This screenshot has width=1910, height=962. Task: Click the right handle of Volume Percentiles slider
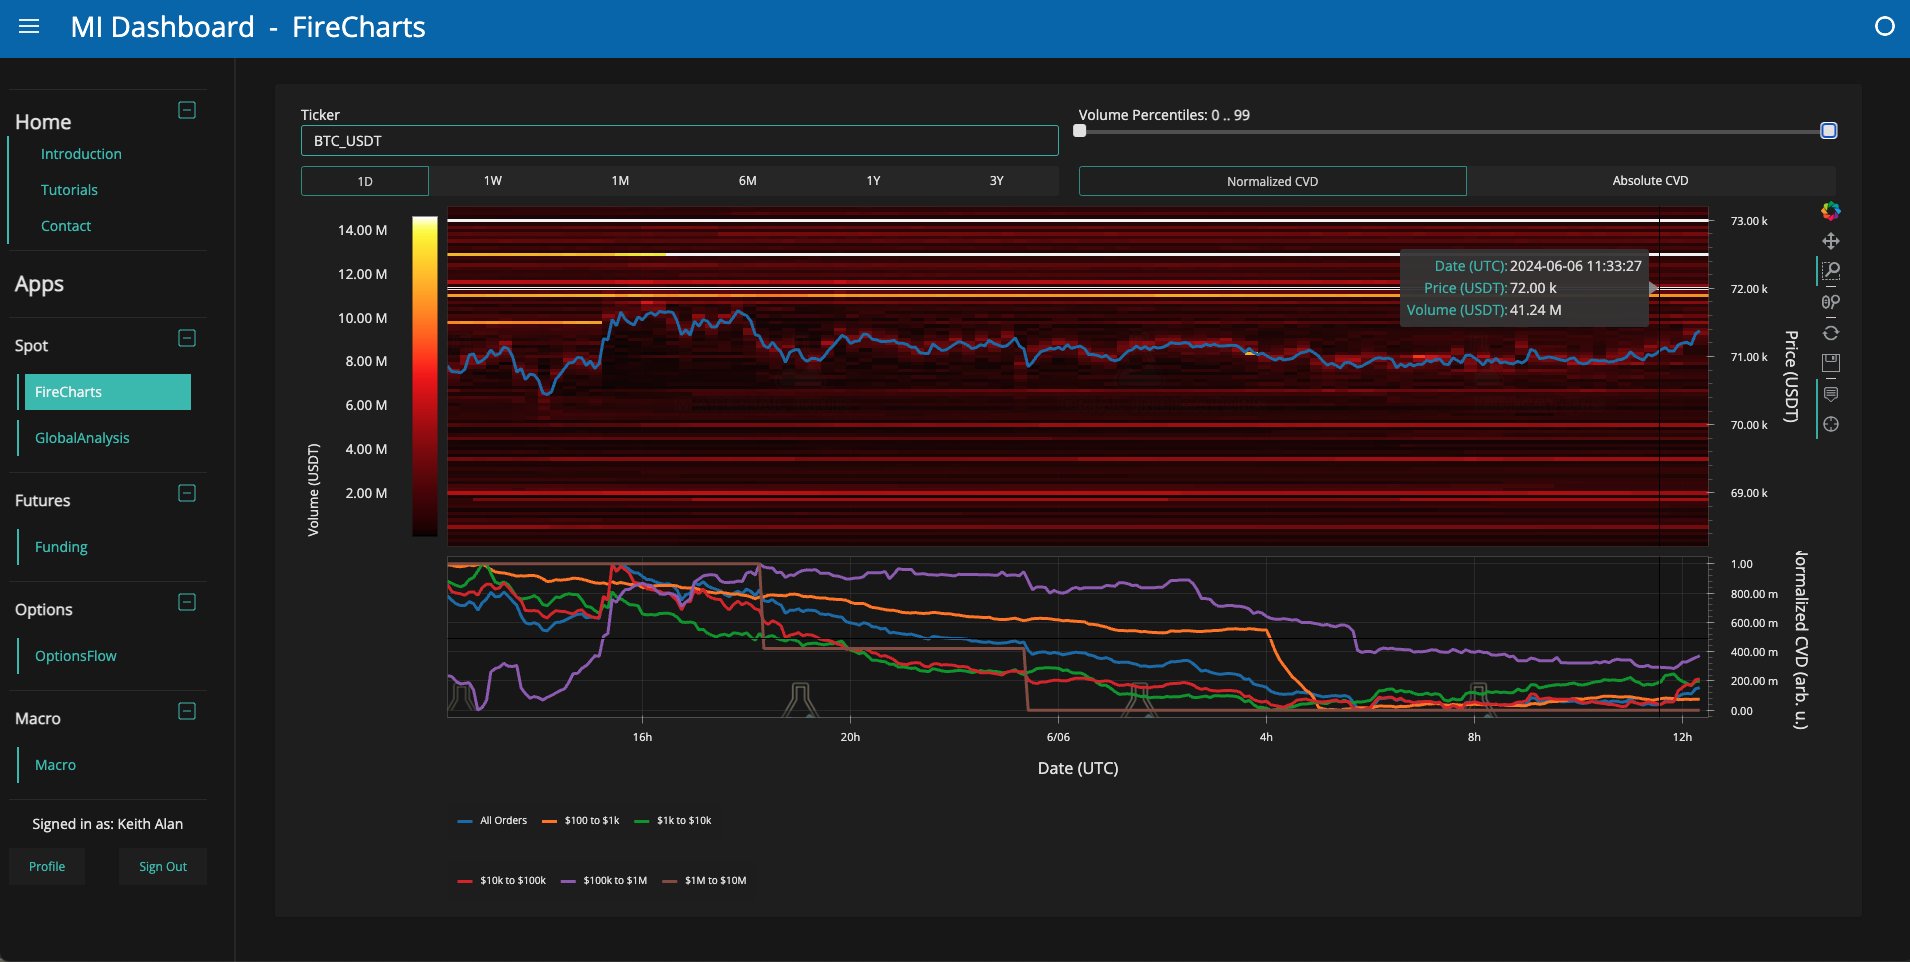click(1829, 131)
